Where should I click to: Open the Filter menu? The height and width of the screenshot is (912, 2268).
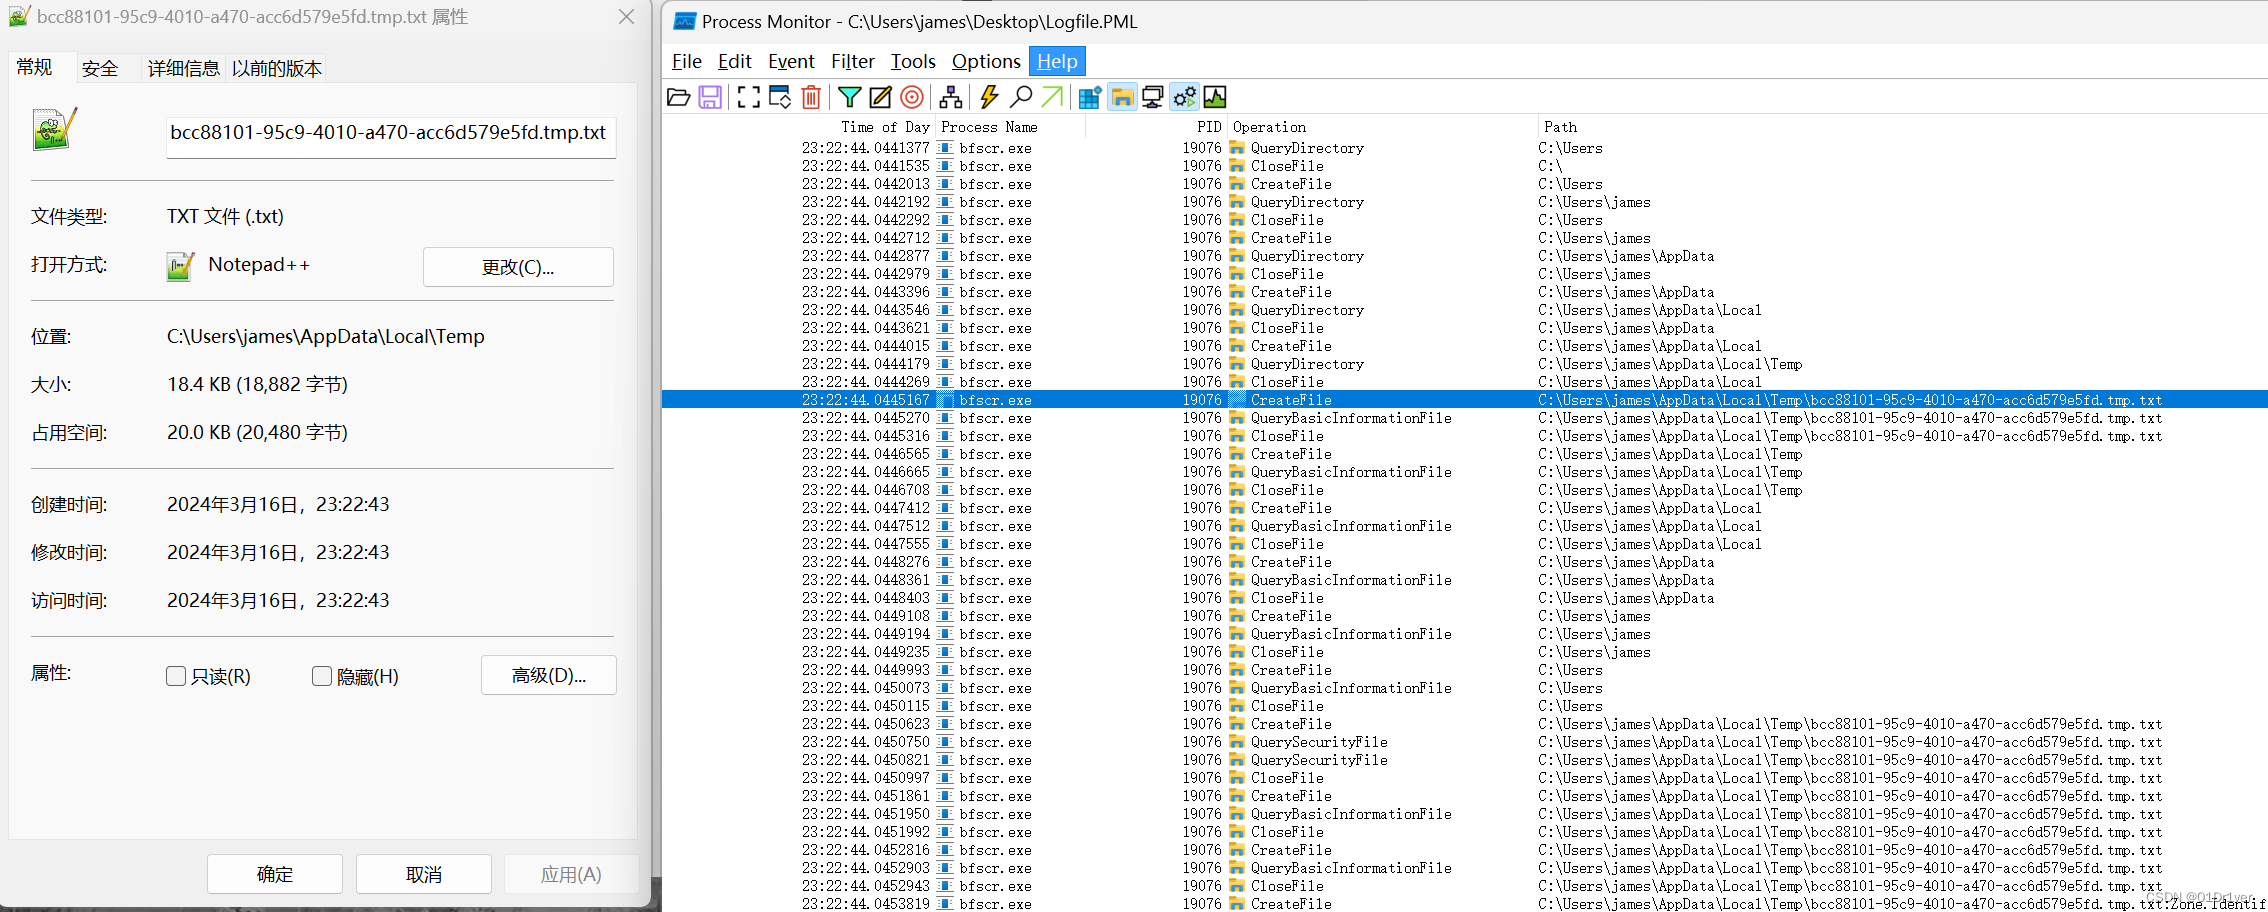pos(852,61)
